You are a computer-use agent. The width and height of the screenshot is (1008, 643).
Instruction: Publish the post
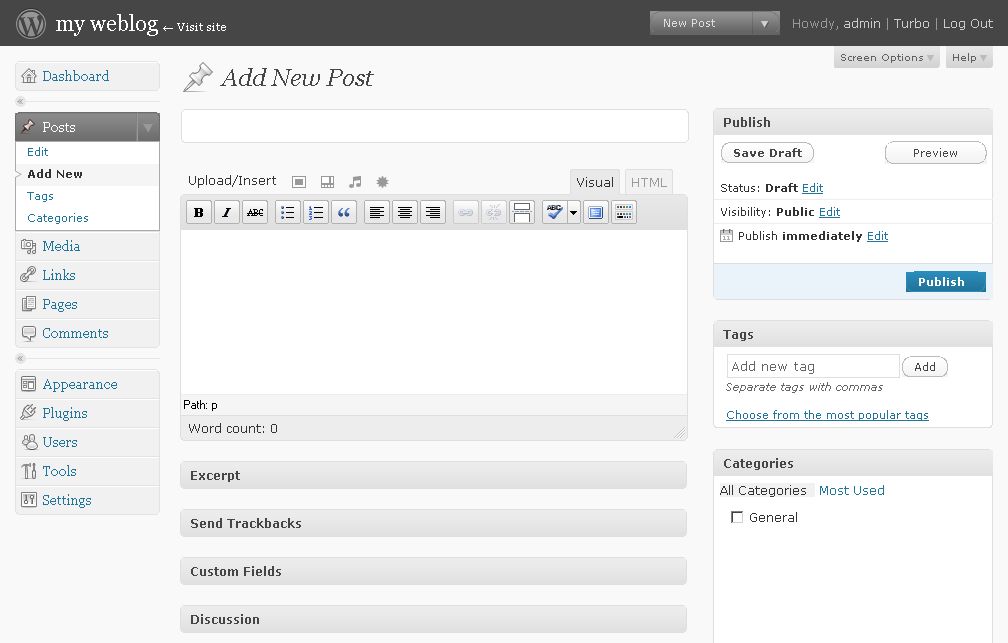point(944,281)
